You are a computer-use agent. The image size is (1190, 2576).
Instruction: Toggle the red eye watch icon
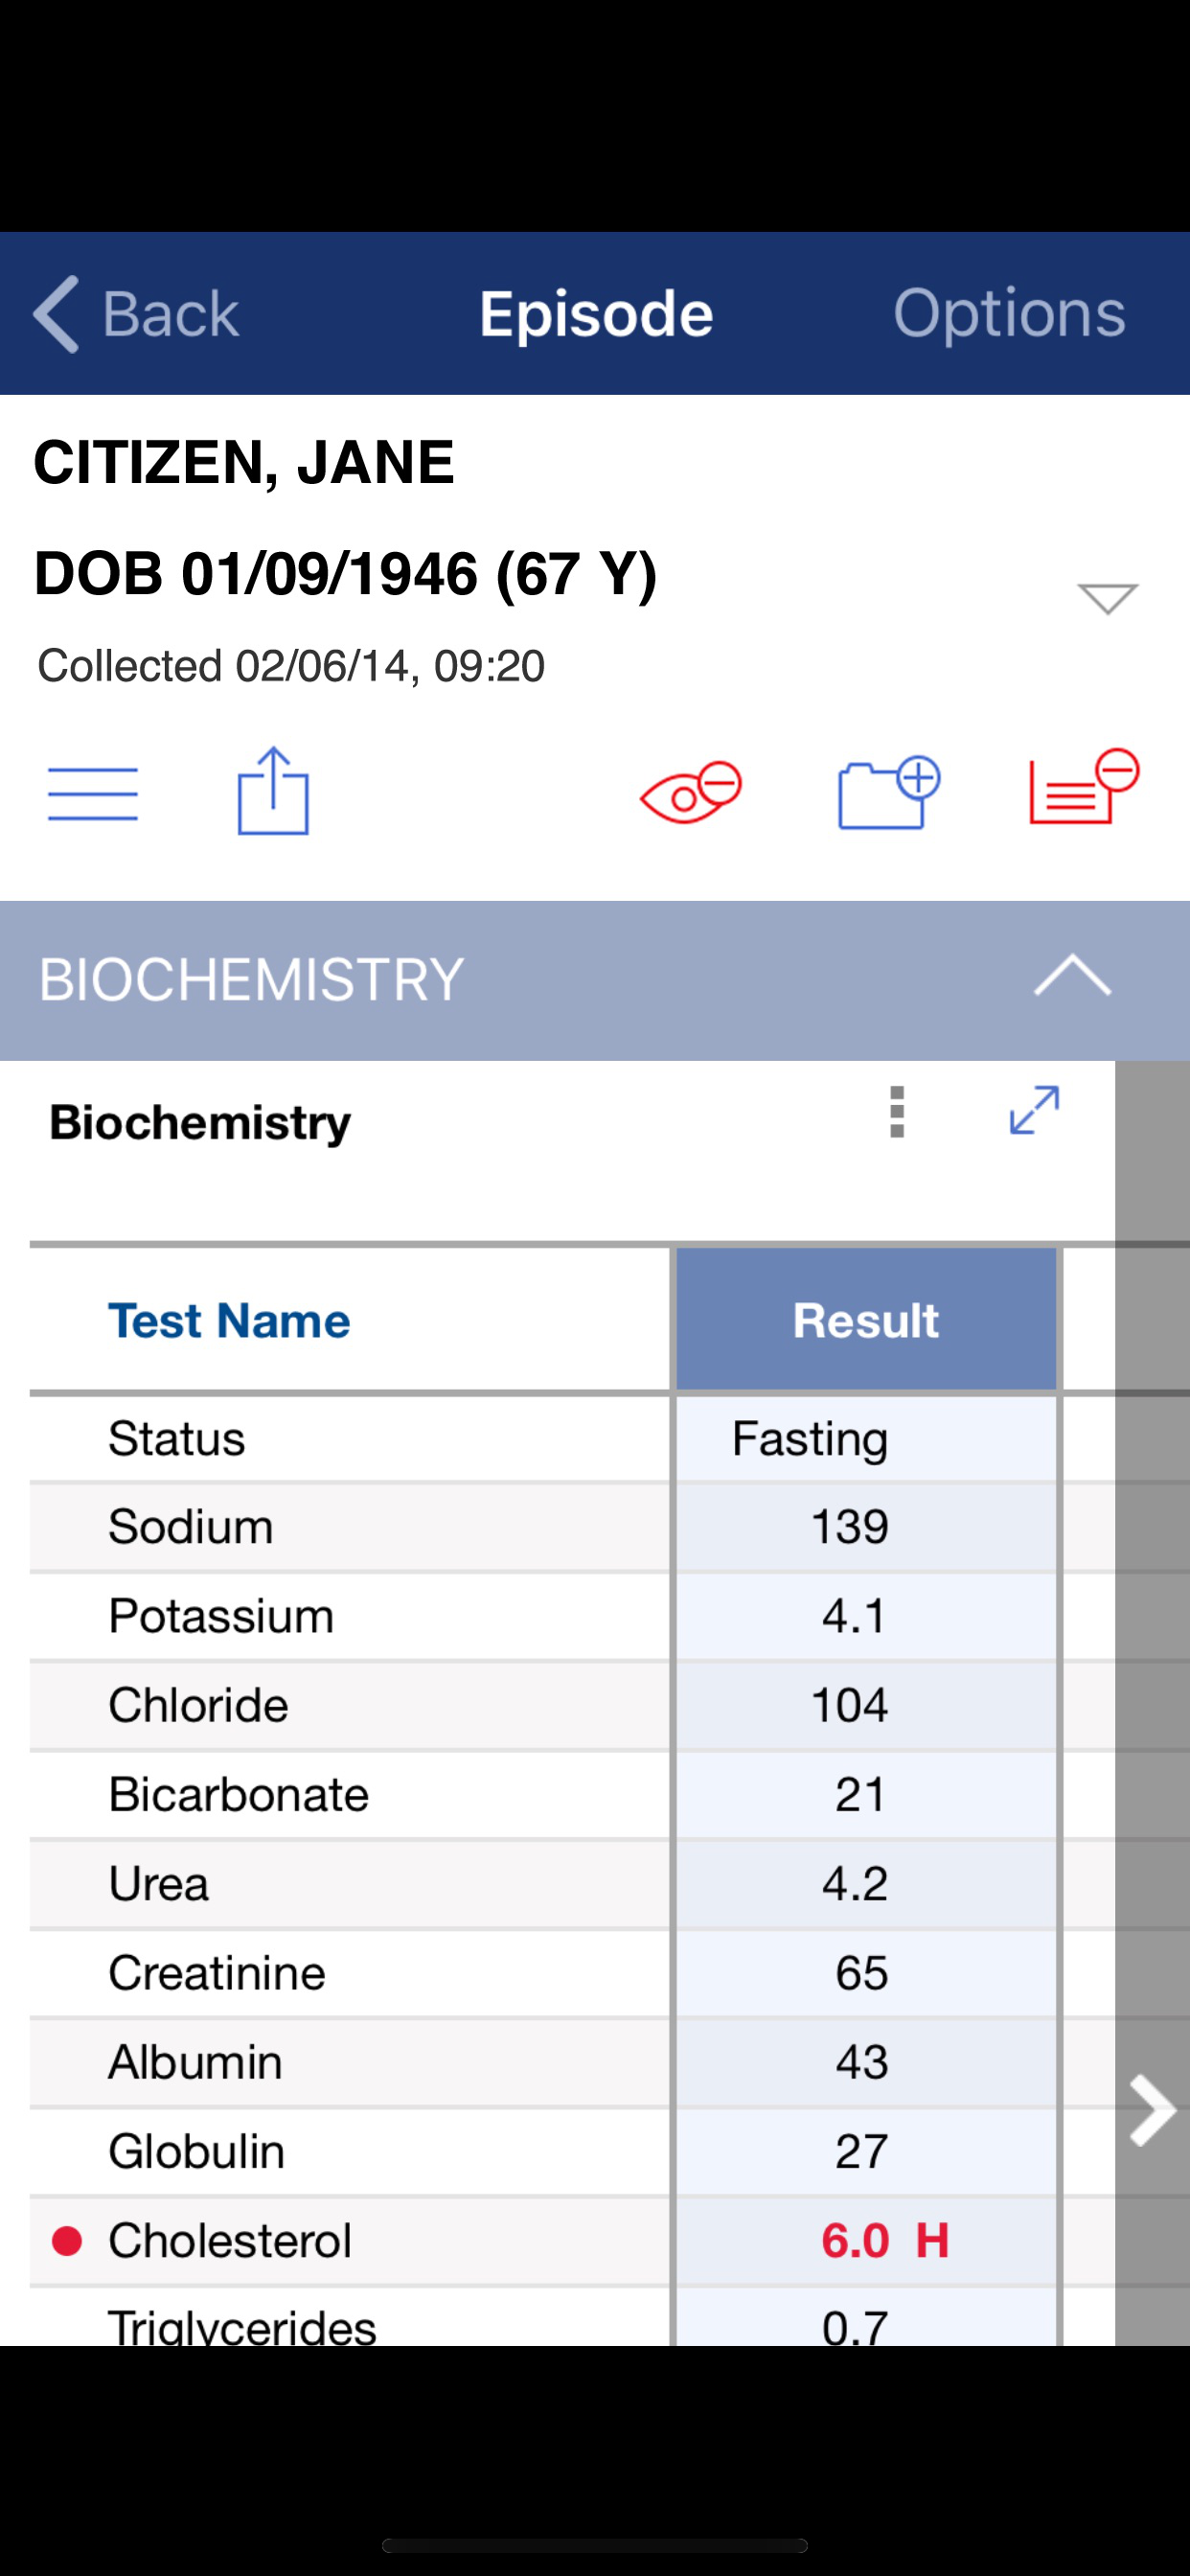click(691, 792)
